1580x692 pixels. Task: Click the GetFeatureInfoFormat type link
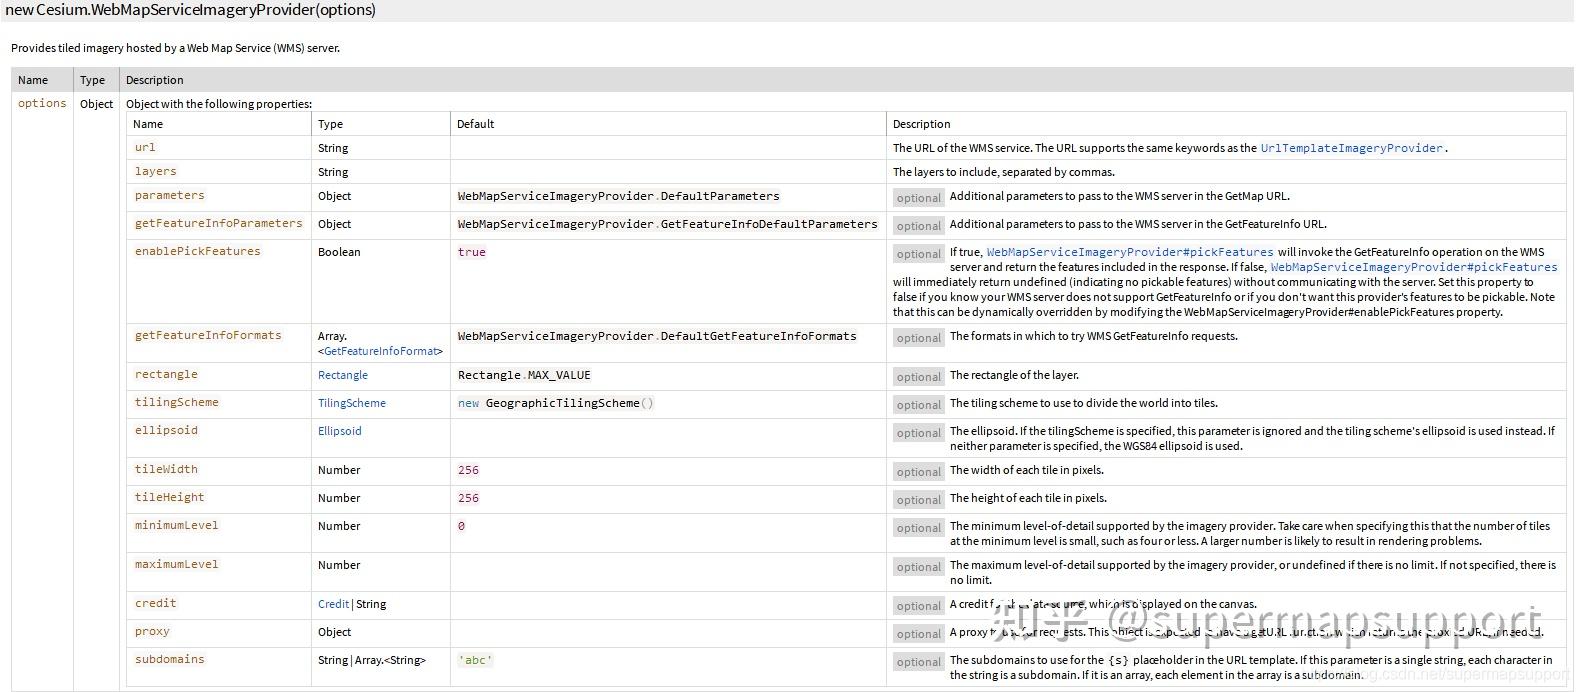pyautogui.click(x=381, y=351)
